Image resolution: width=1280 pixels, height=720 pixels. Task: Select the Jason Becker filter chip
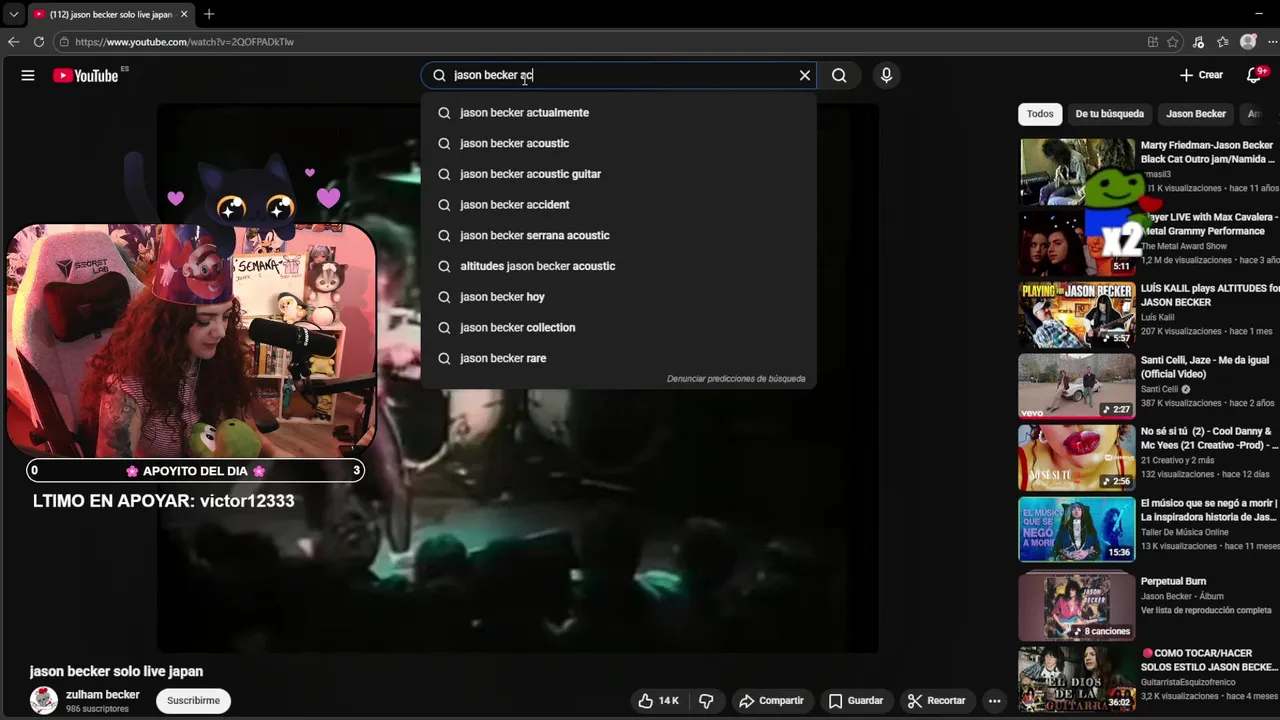click(x=1195, y=114)
